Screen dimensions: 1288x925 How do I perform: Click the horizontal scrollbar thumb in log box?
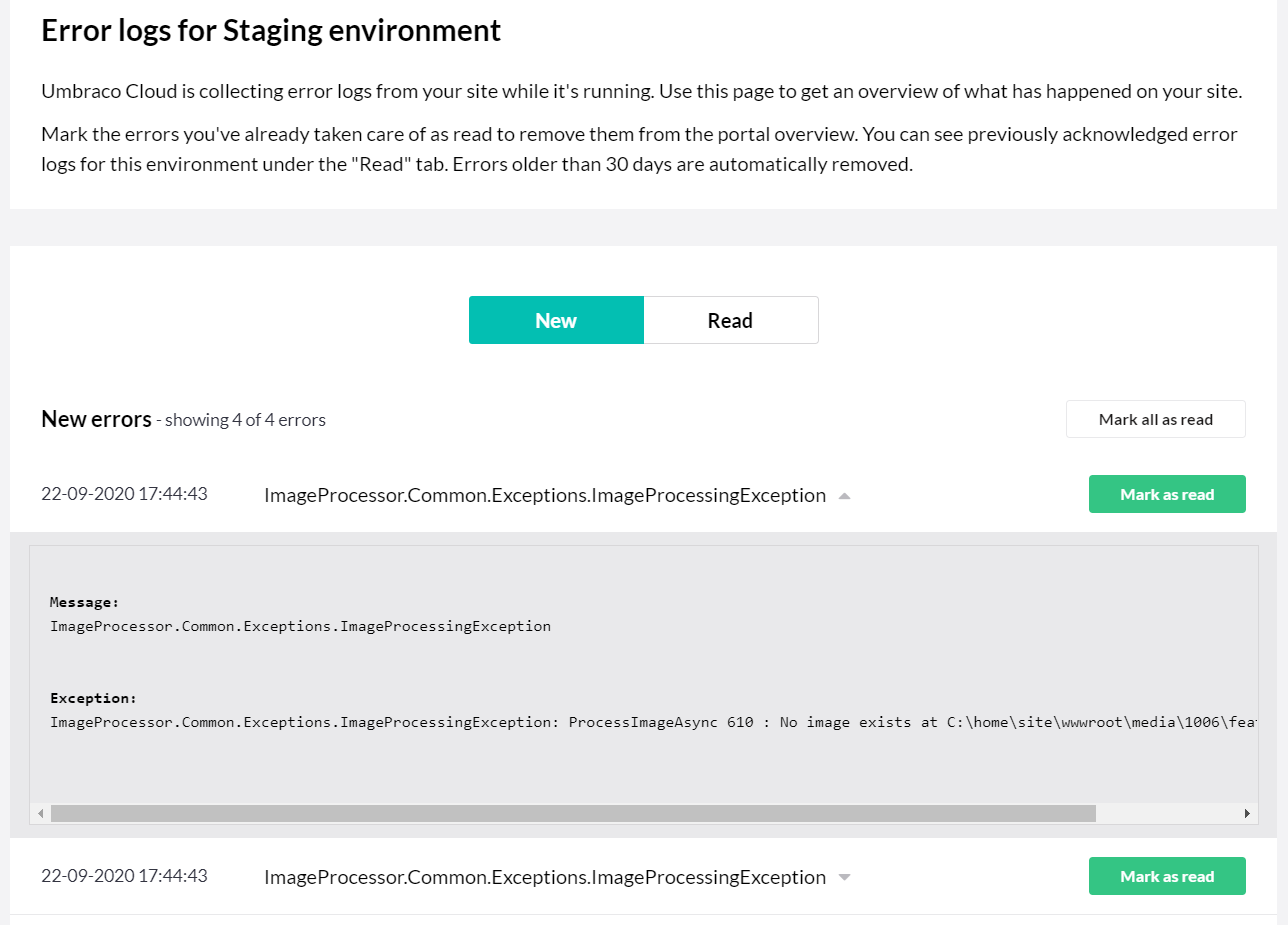(573, 814)
